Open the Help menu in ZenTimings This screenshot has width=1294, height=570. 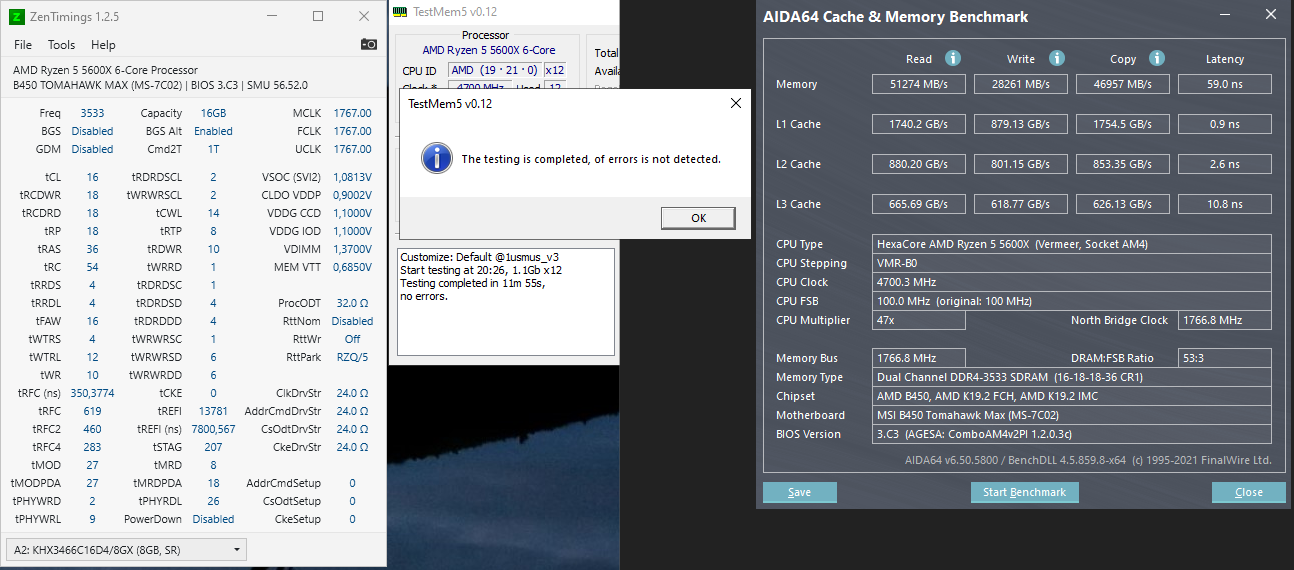[103, 45]
